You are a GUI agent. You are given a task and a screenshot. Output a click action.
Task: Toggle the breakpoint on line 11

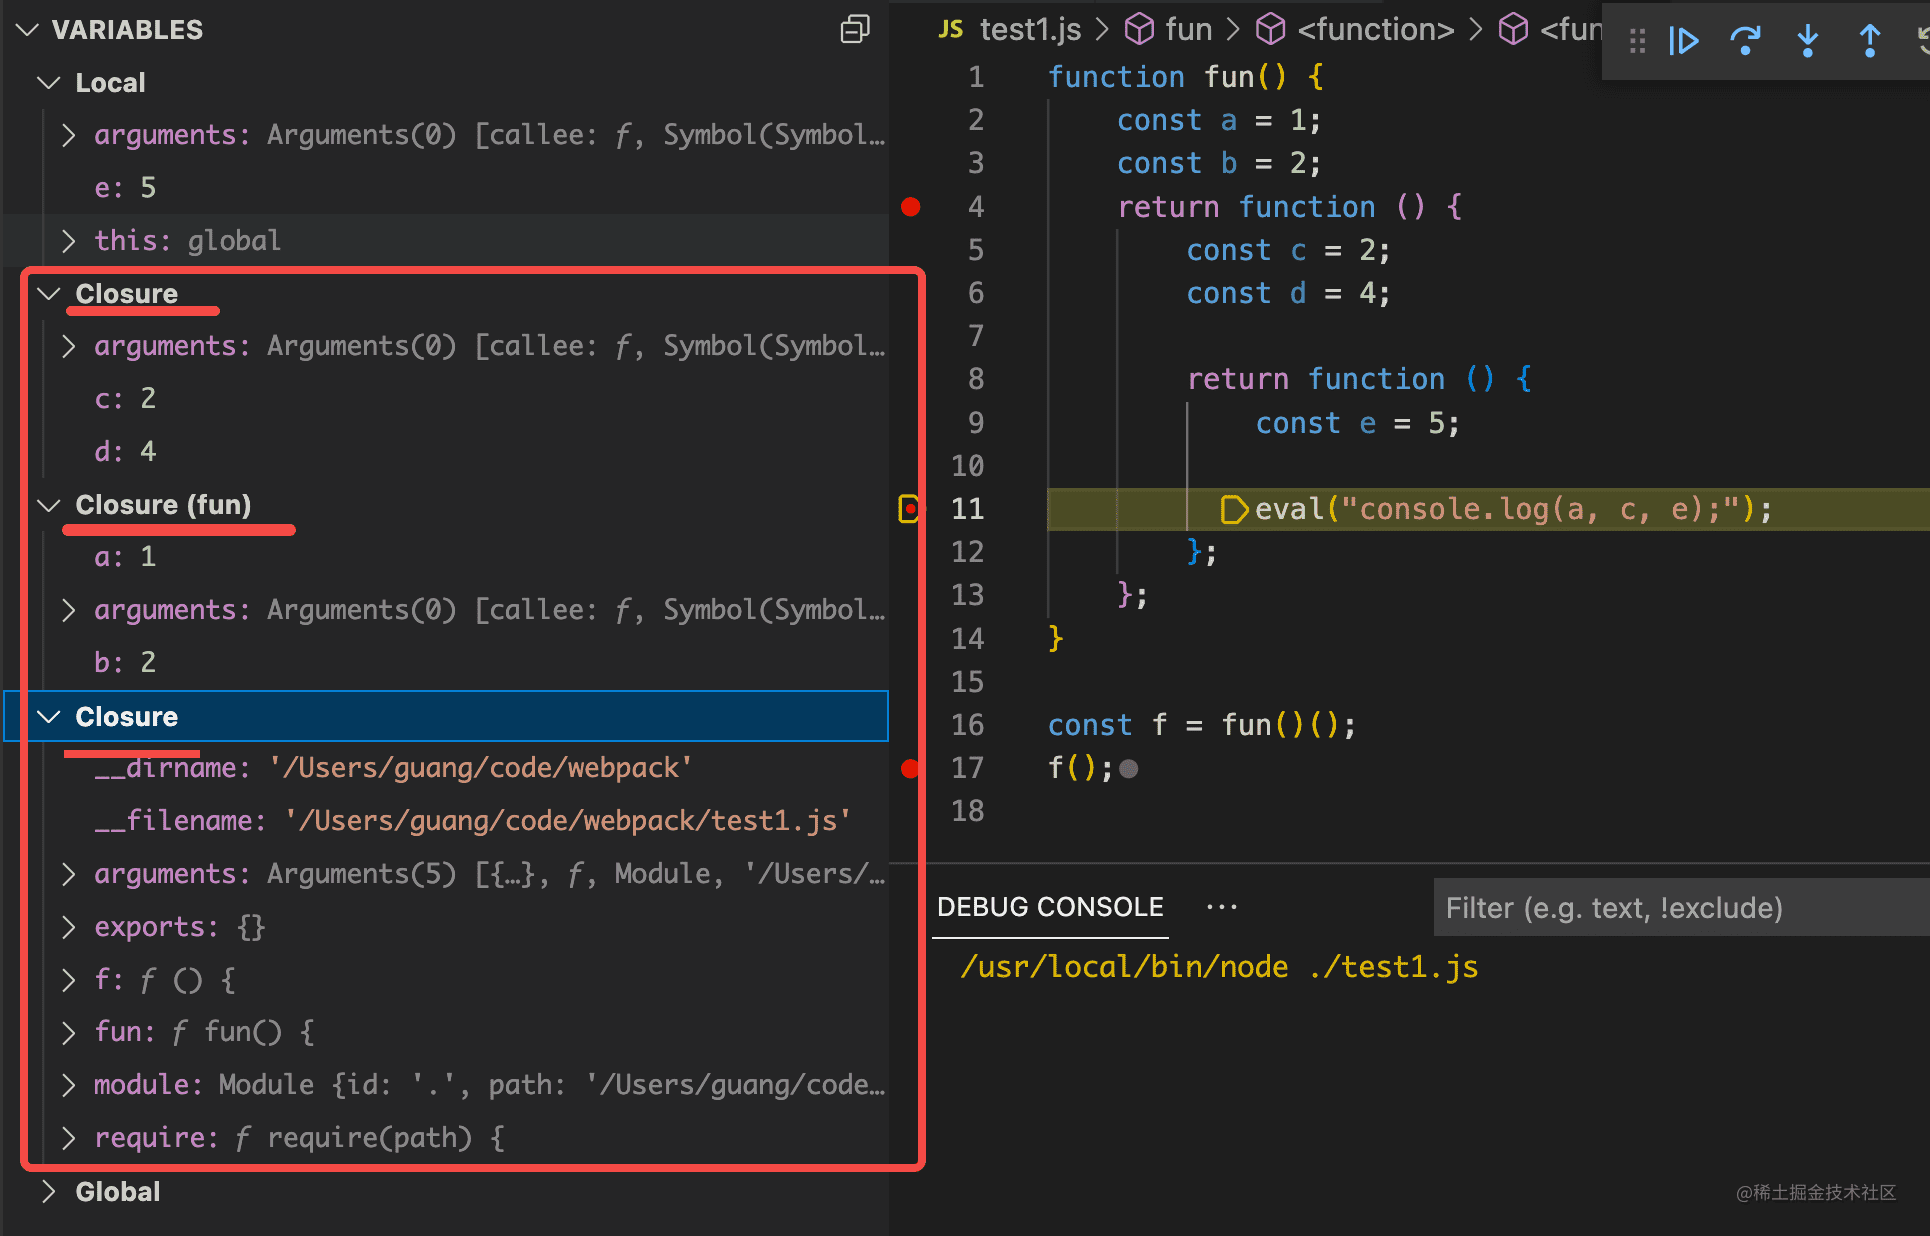tap(909, 509)
